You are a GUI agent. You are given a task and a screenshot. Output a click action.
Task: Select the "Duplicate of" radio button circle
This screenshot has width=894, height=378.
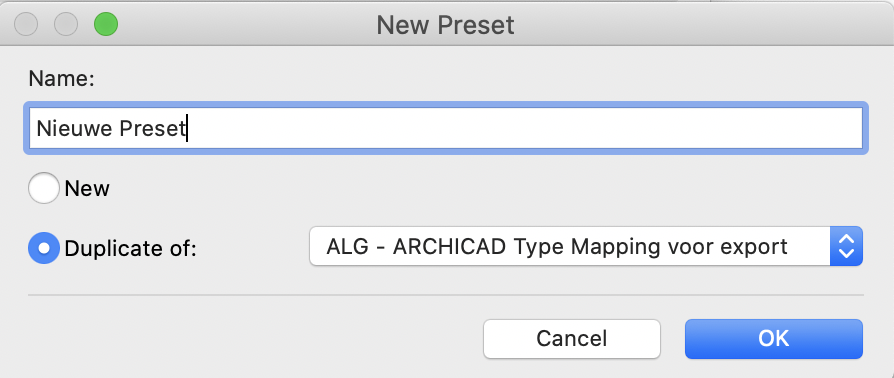click(x=44, y=248)
